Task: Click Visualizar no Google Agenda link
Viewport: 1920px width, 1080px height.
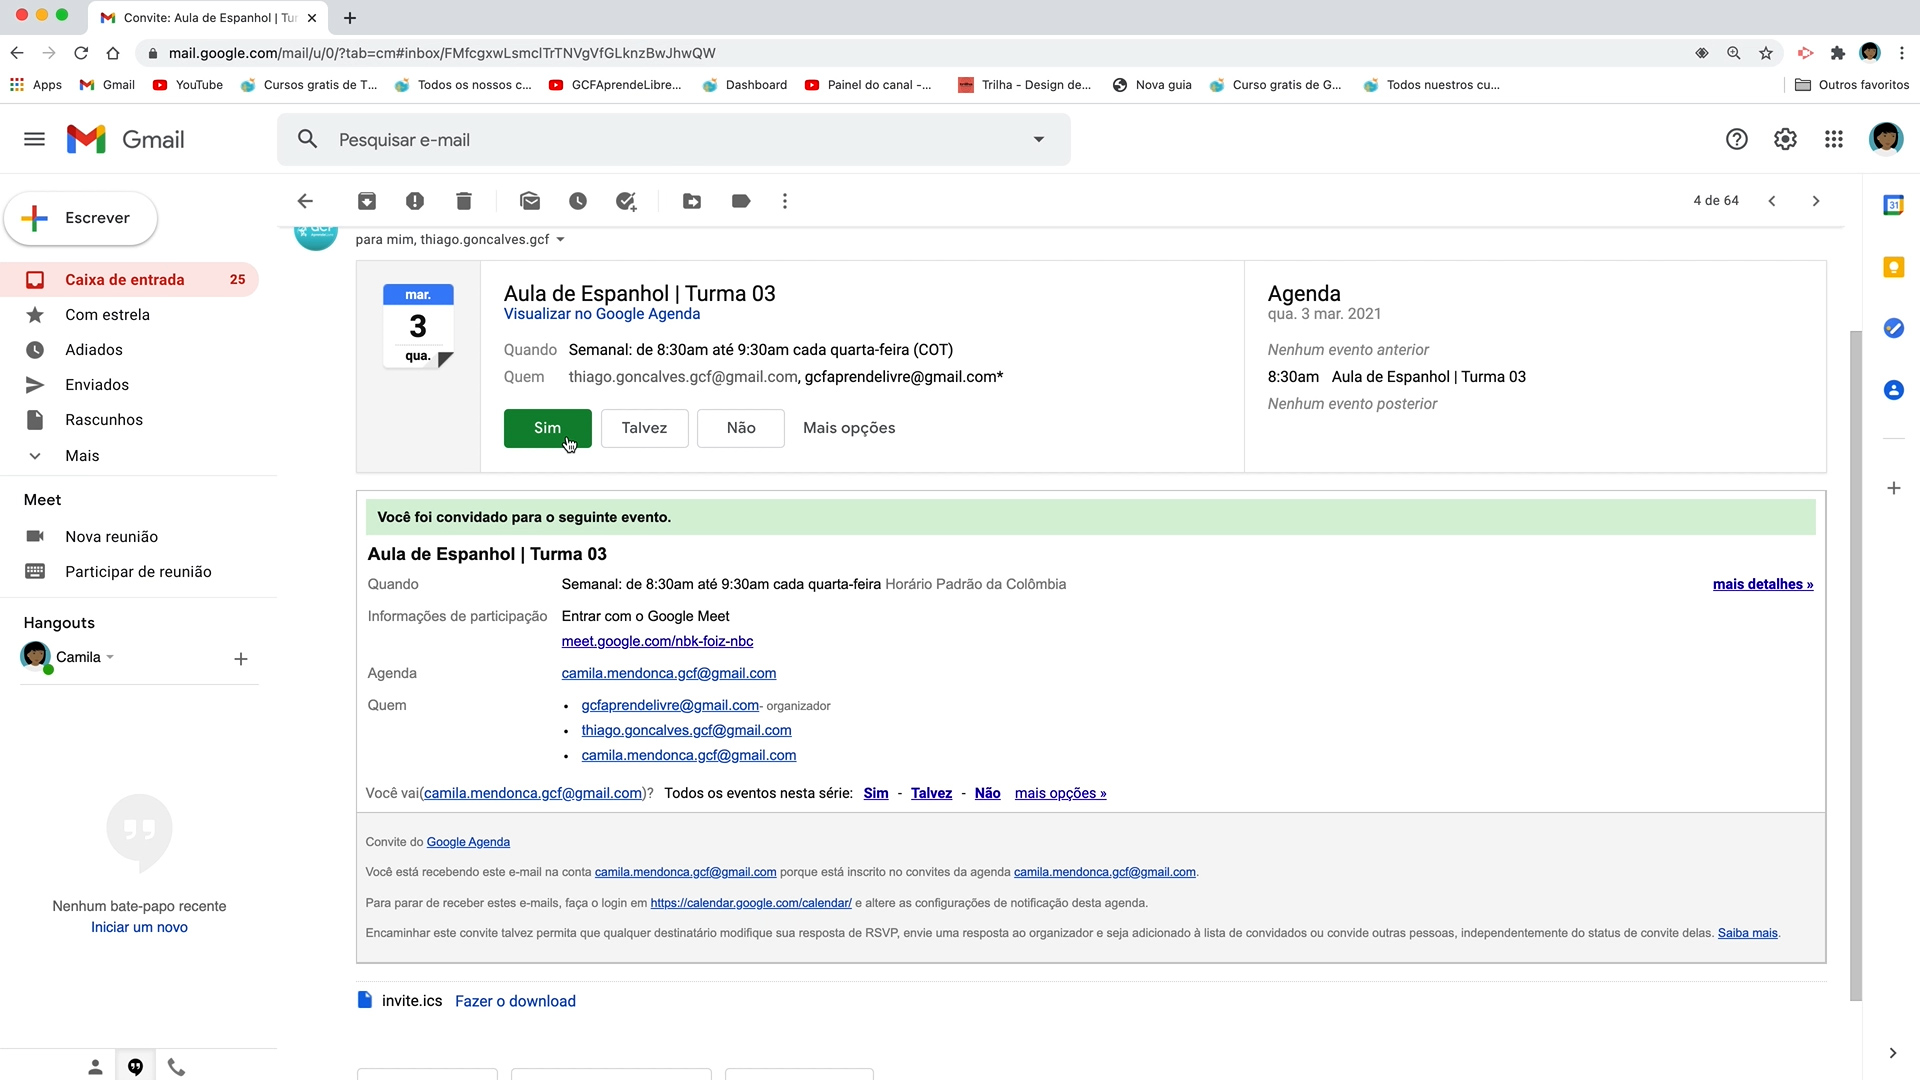Action: 602,314
